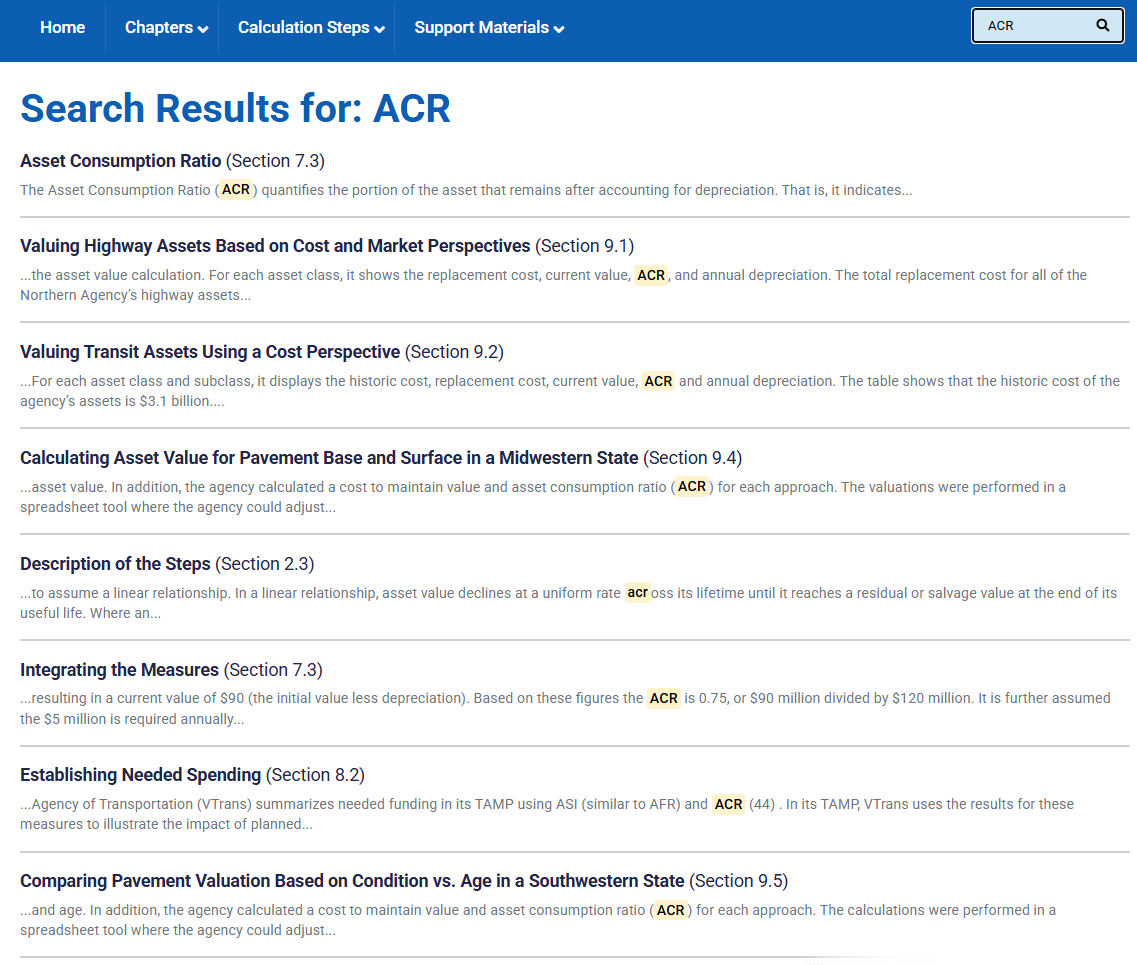
Task: Expand the Support Materials menu
Action: 482,28
